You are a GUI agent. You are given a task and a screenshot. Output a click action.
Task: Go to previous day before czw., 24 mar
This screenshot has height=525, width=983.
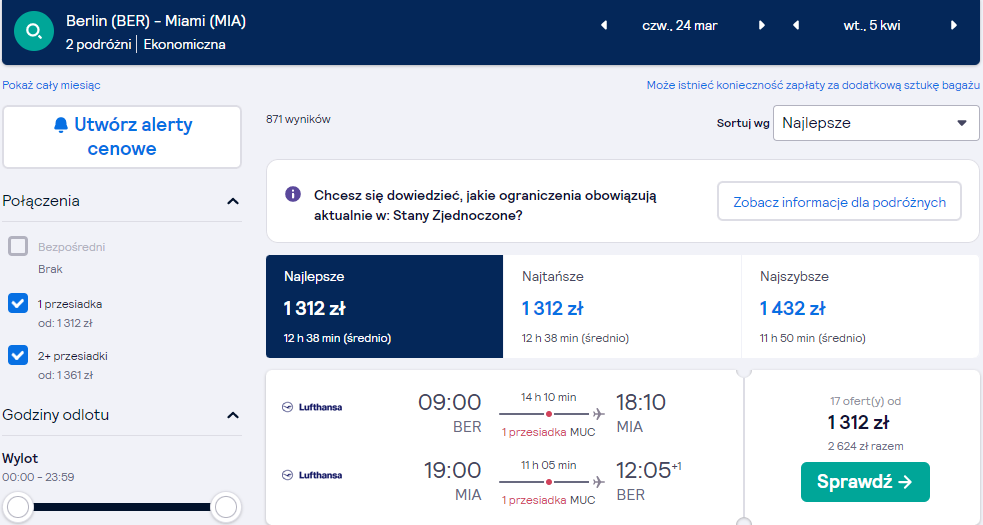pos(604,26)
